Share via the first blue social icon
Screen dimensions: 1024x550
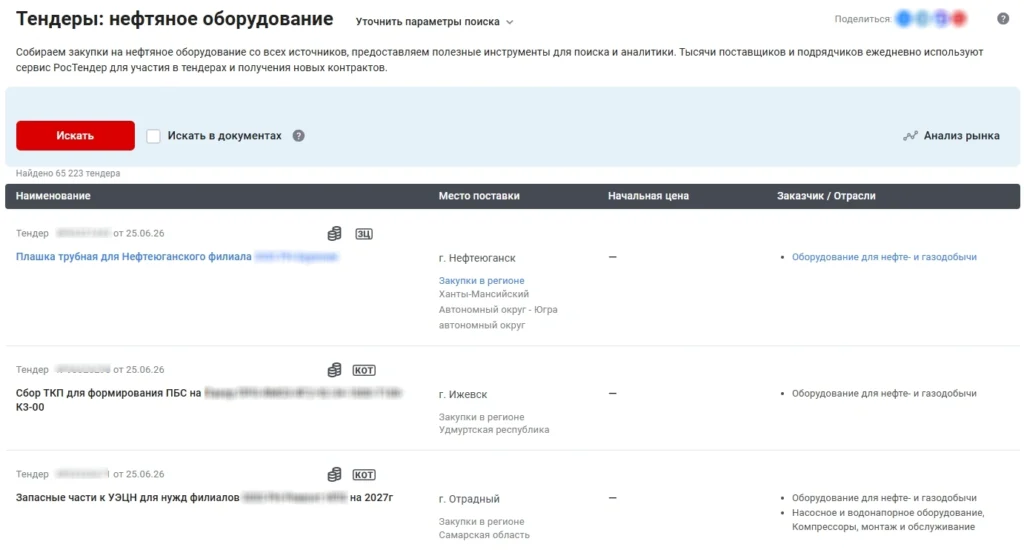click(x=904, y=19)
